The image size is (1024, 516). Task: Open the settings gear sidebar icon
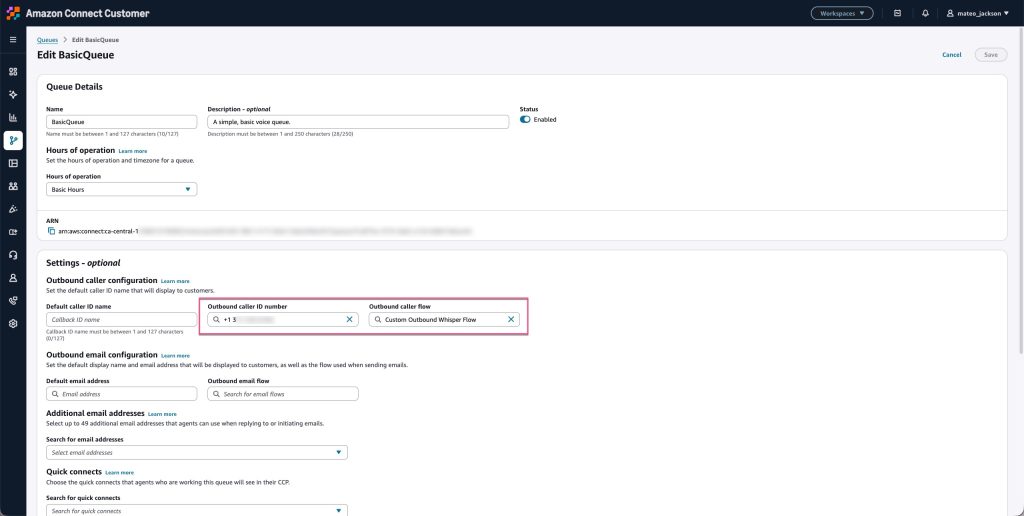point(13,323)
